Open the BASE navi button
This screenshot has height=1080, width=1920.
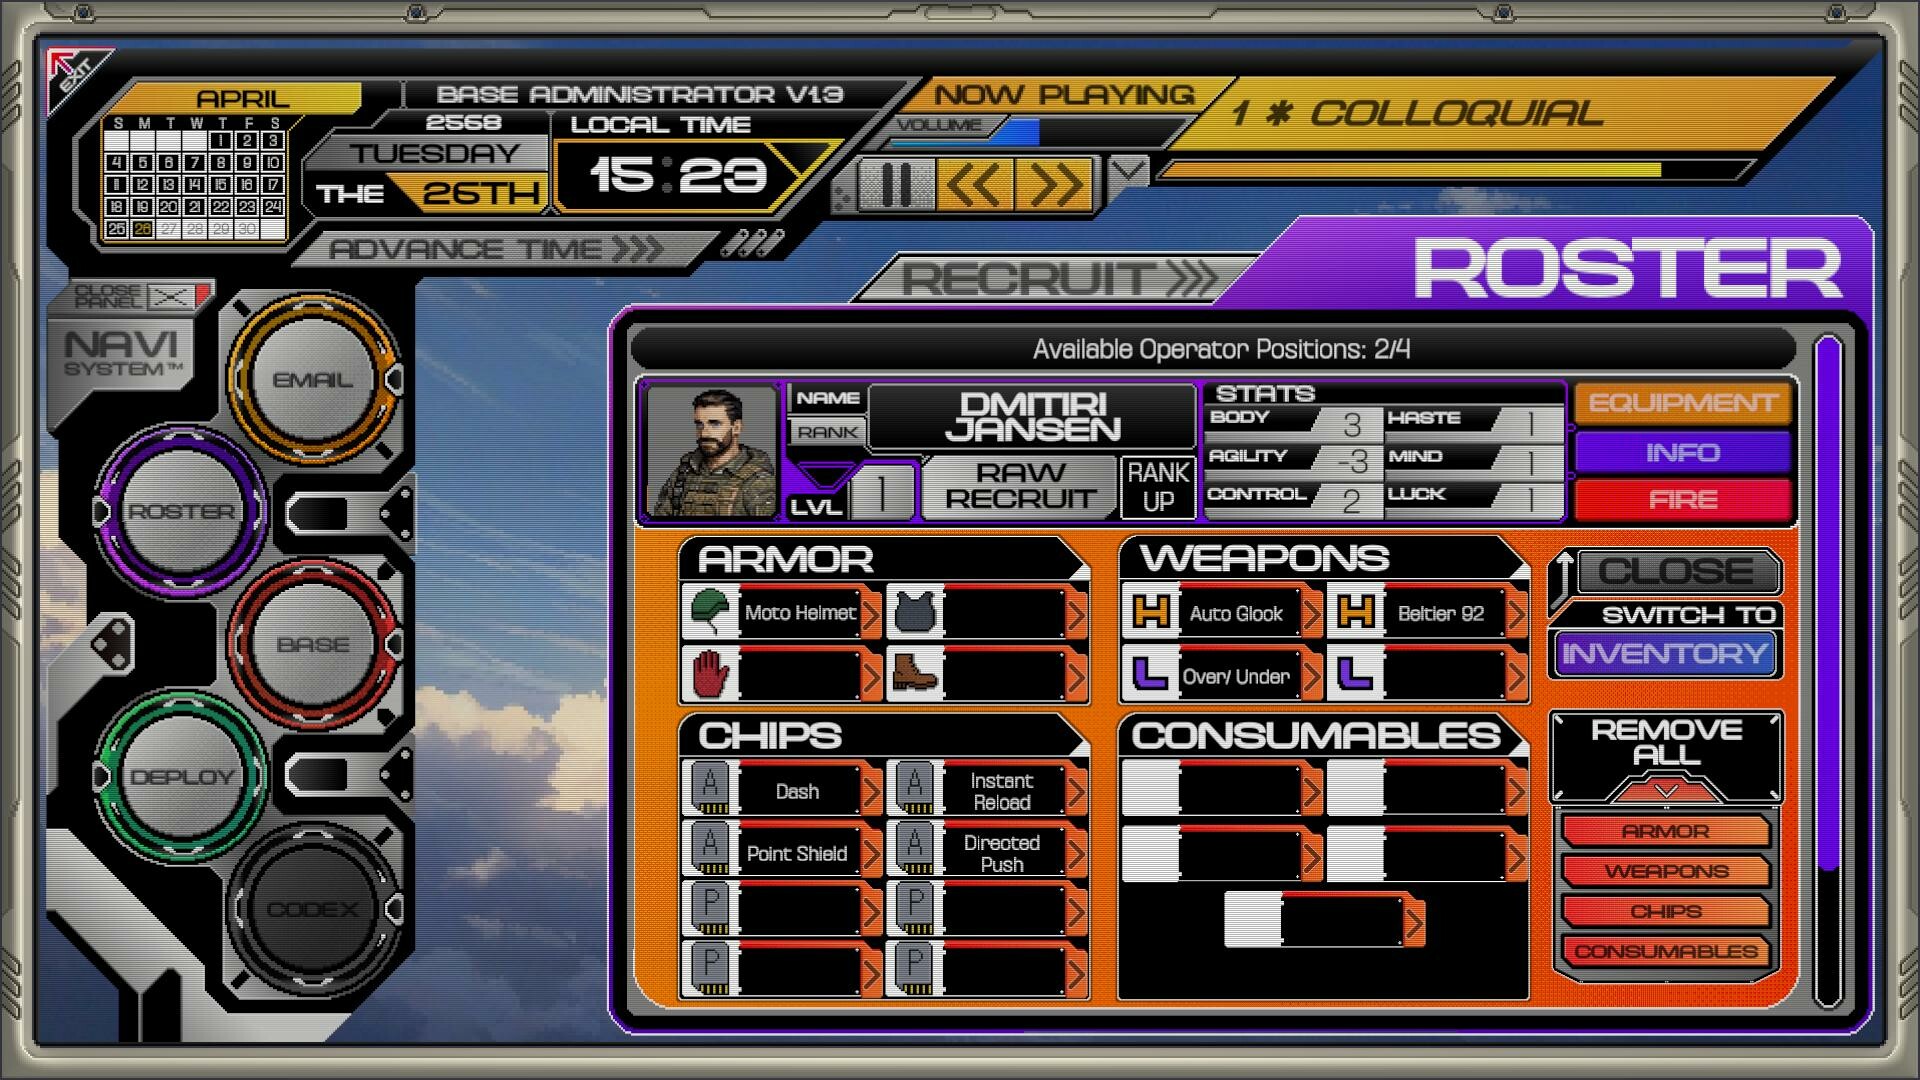tap(313, 643)
